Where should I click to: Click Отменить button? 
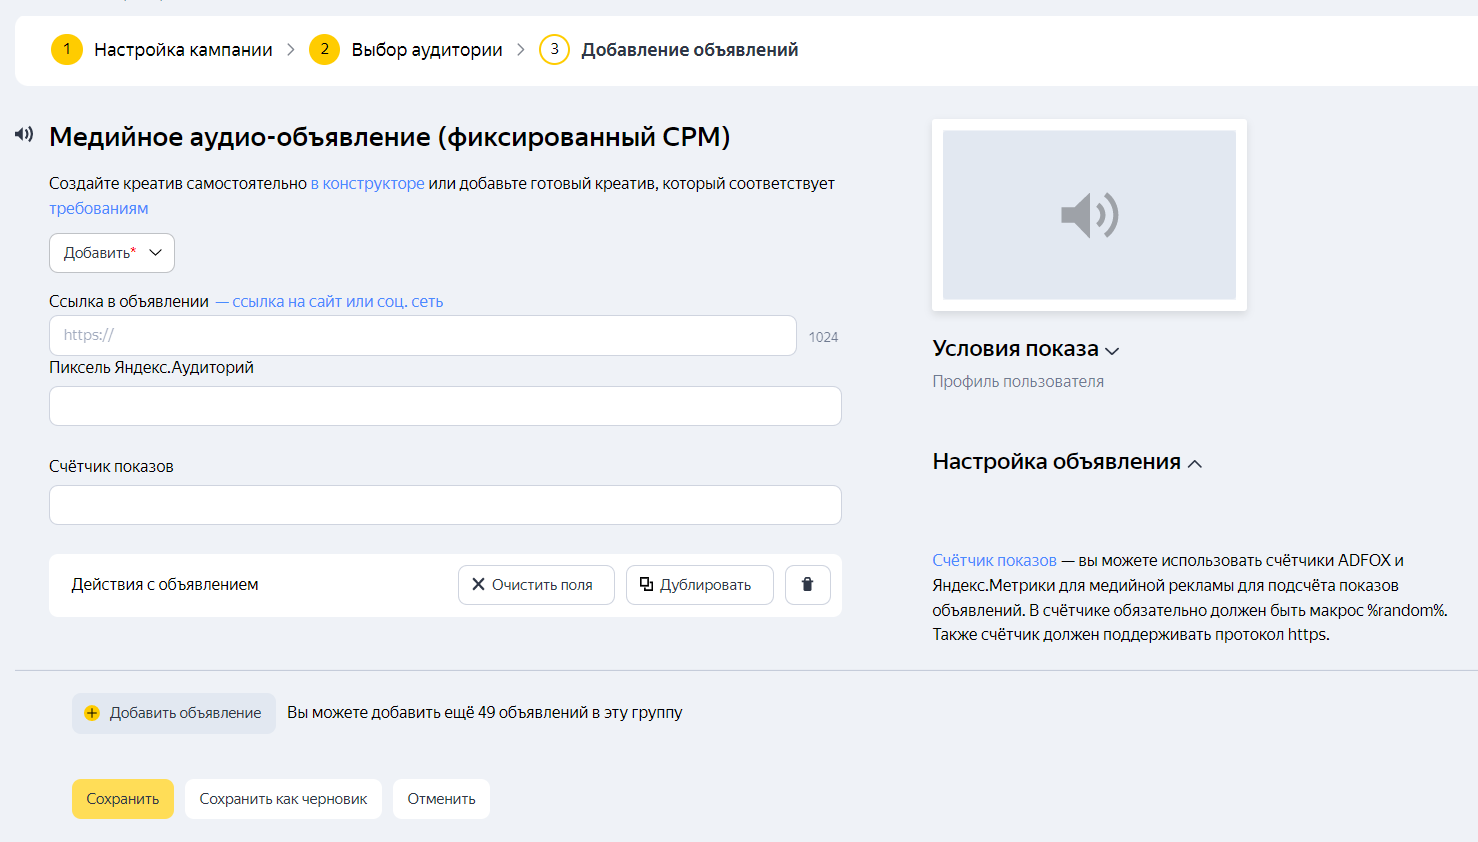pos(441,799)
